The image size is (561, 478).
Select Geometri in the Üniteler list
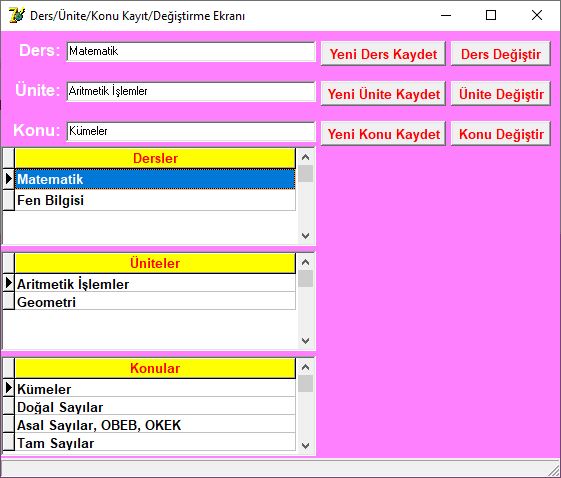point(155,302)
